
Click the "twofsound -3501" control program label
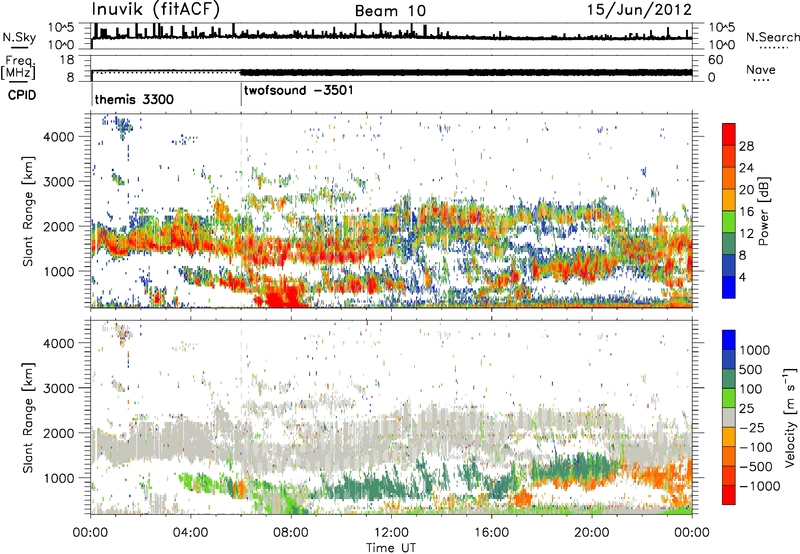(x=298, y=91)
